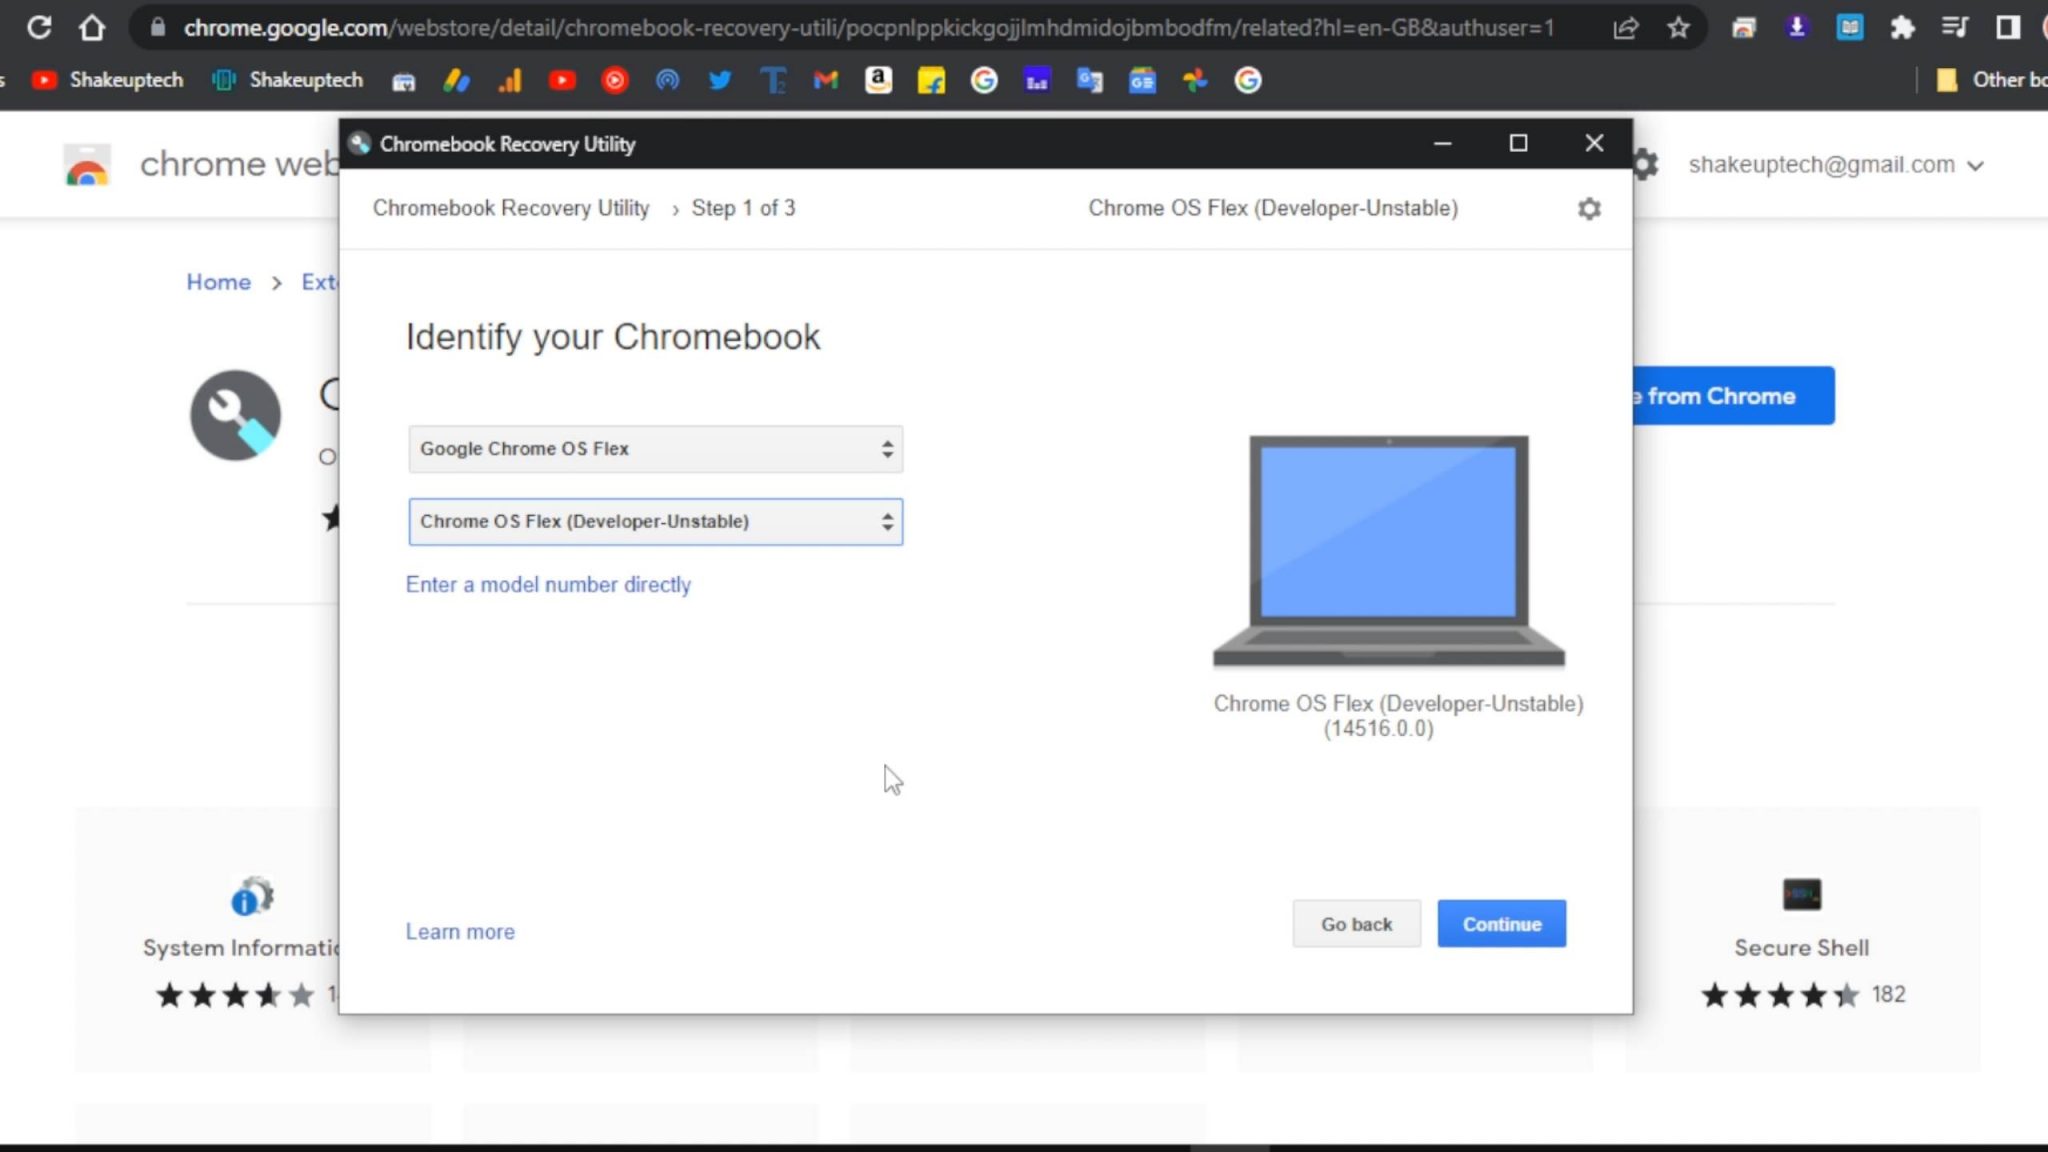Open product dropdown Chrome OS Flex (Developer-Unstable)
Screen dimensions: 2048x1152
pyautogui.click(x=655, y=521)
